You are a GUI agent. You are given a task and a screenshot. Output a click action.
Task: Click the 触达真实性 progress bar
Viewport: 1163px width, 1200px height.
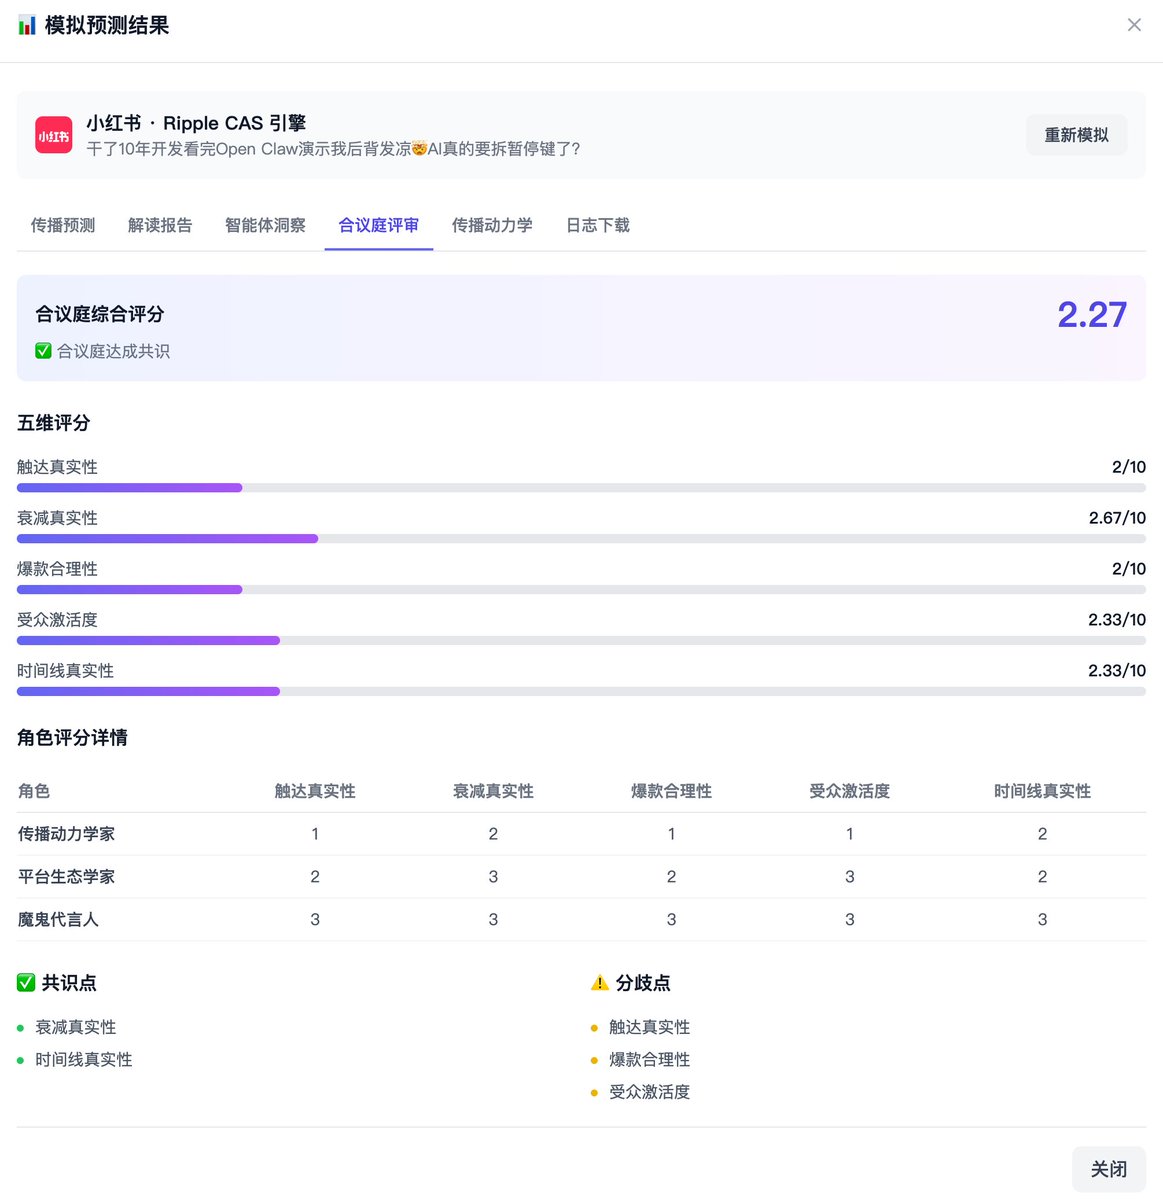[x=581, y=488]
